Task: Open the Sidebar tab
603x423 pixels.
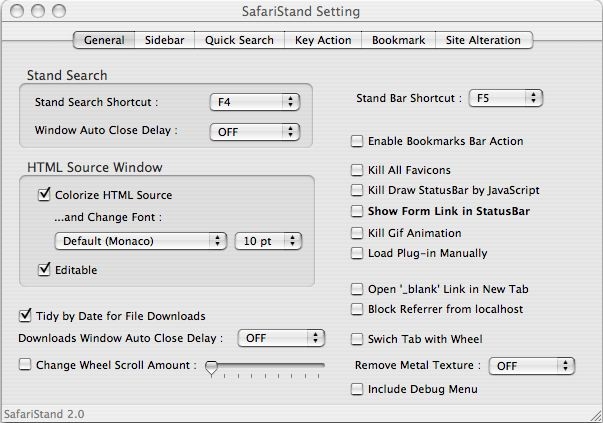Action: [x=165, y=40]
